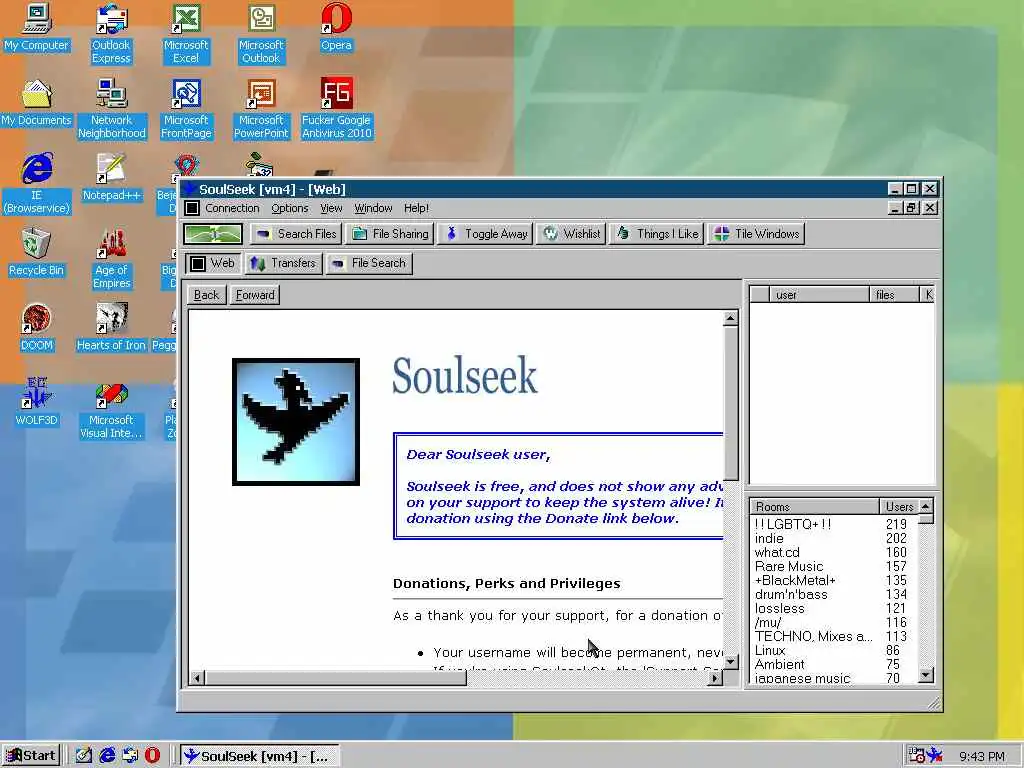Click web page horizontal scroll right arrow
Image resolution: width=1024 pixels, height=768 pixels.
point(715,678)
